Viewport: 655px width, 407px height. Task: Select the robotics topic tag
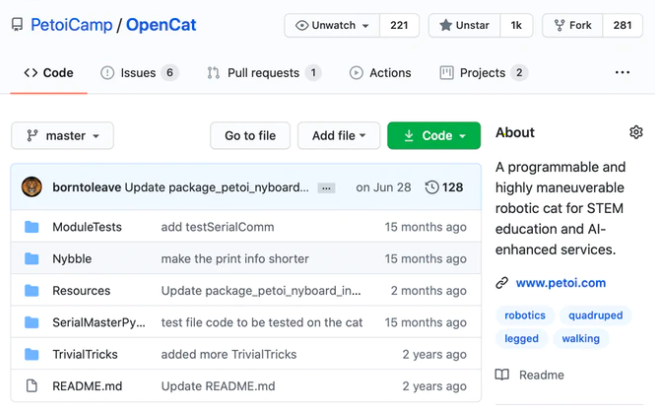pos(525,315)
